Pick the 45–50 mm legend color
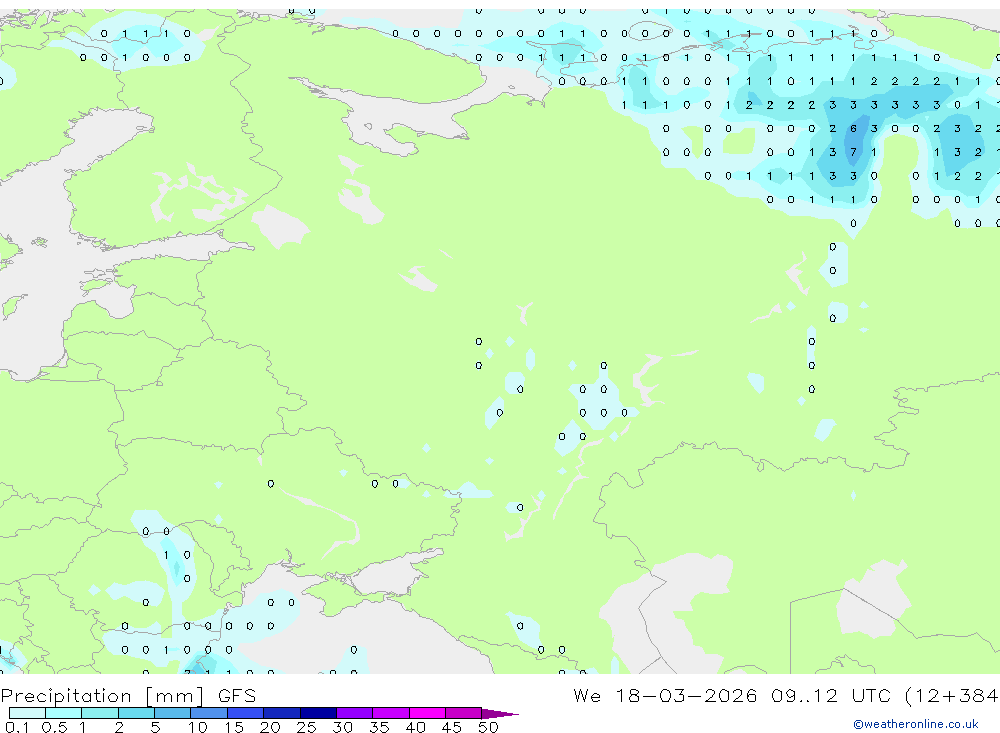The height and width of the screenshot is (733, 1000). pyautogui.click(x=464, y=713)
